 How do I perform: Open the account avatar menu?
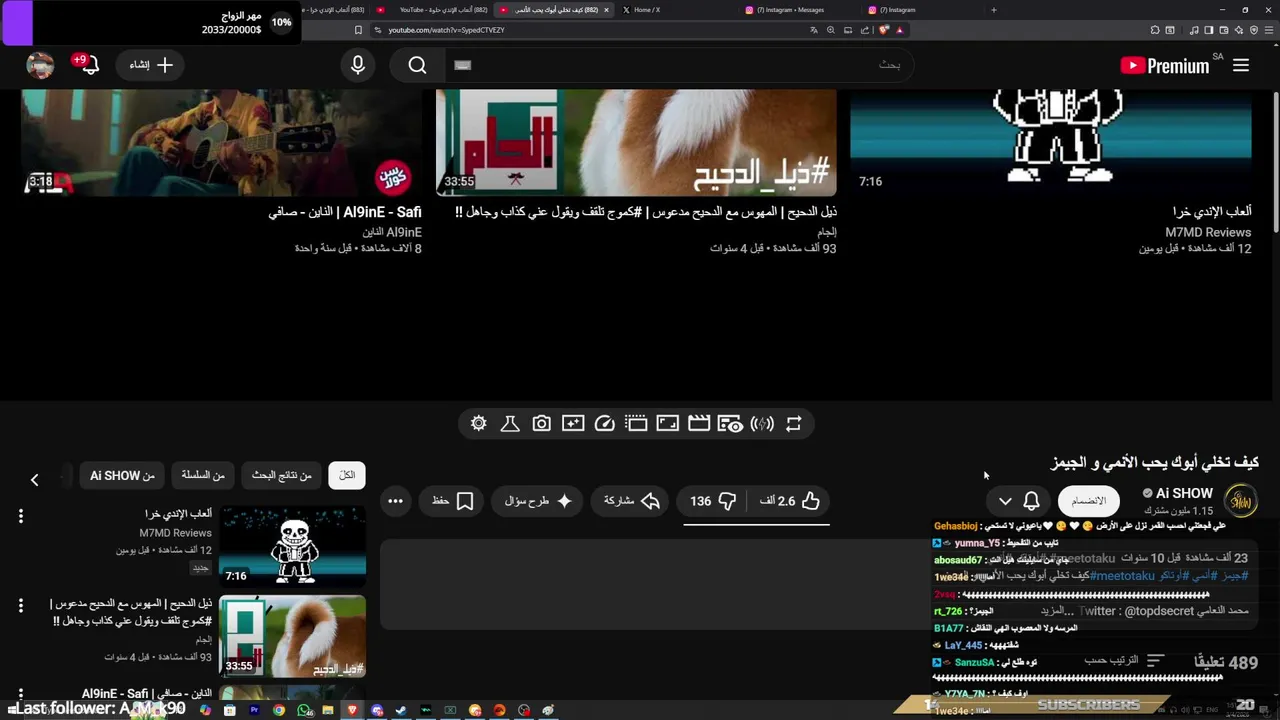tap(40, 65)
